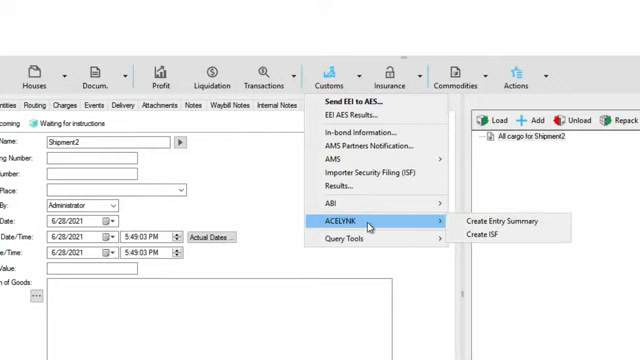Image resolution: width=640 pixels, height=360 pixels.
Task: Switch to the Internal Notes tab
Action: click(x=277, y=105)
